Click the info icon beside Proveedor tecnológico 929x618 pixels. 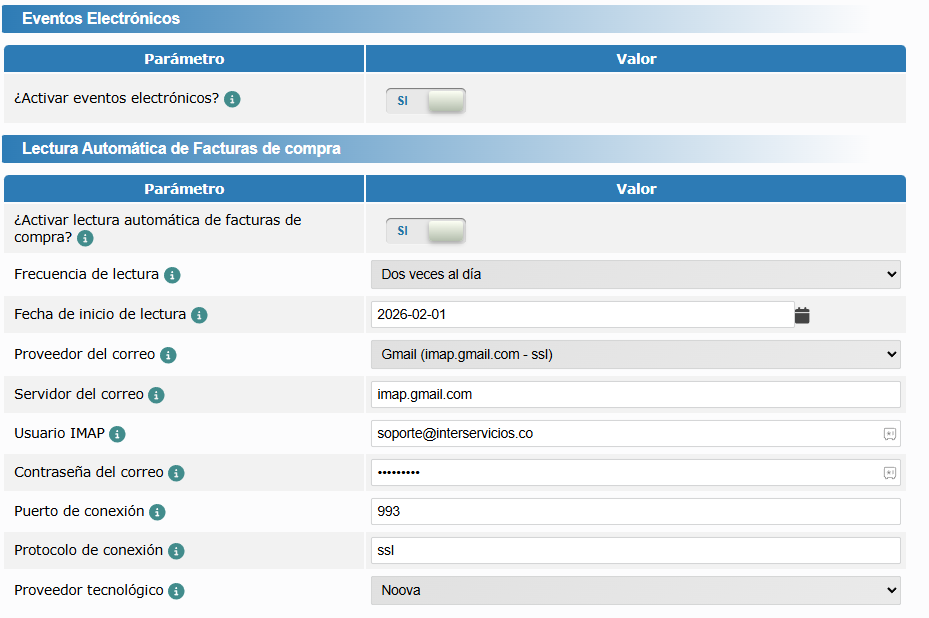(176, 591)
